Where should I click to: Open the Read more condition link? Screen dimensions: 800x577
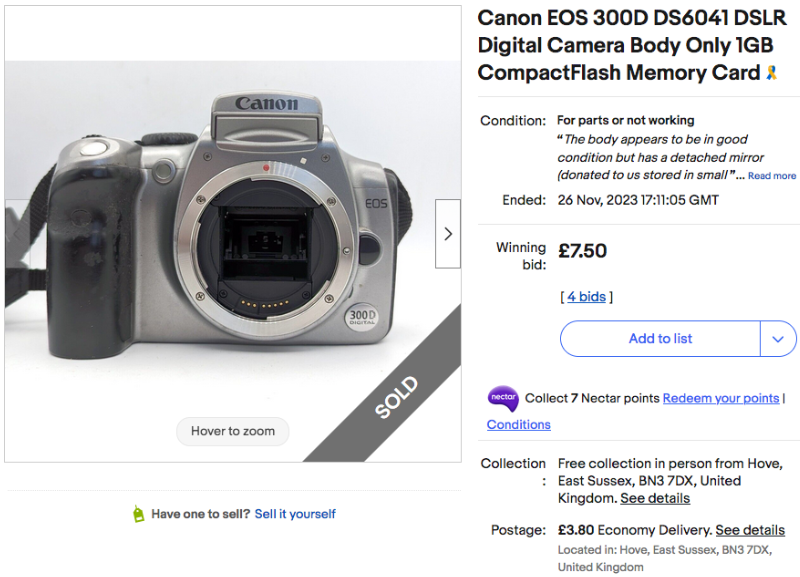pos(772,176)
